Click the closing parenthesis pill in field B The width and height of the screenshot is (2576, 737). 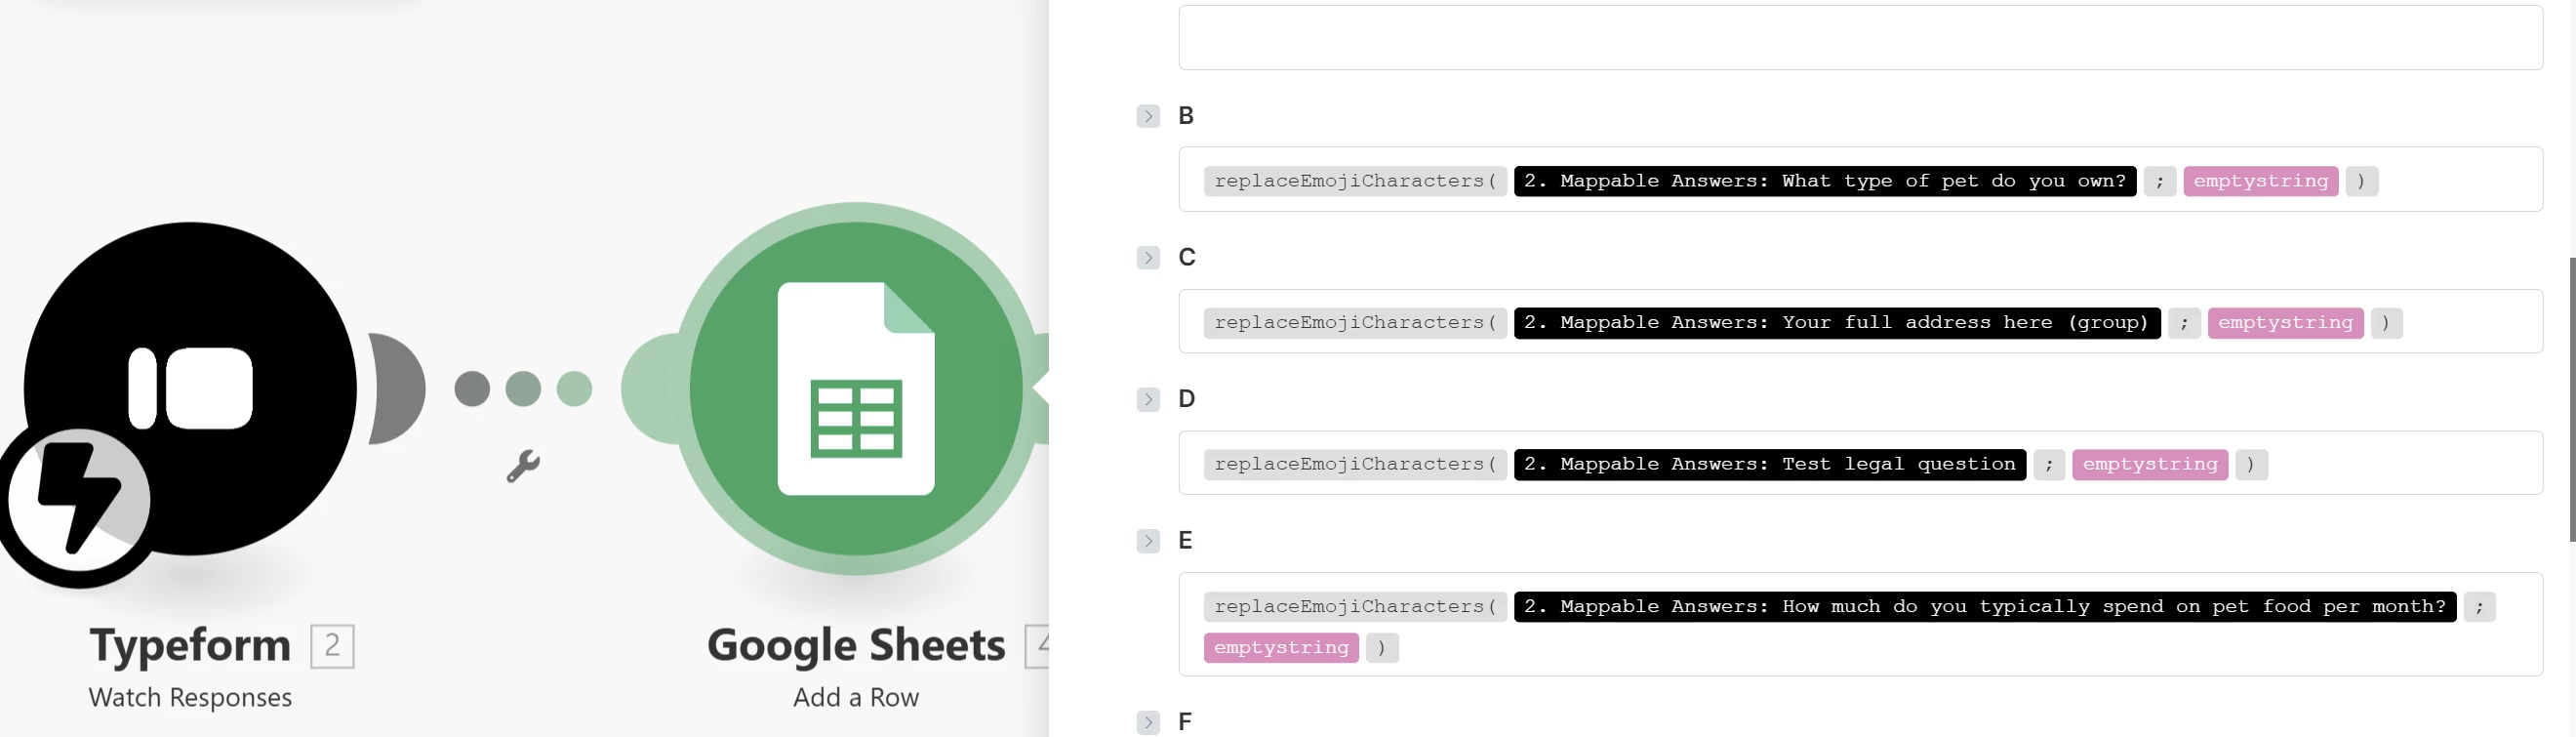tap(2362, 181)
